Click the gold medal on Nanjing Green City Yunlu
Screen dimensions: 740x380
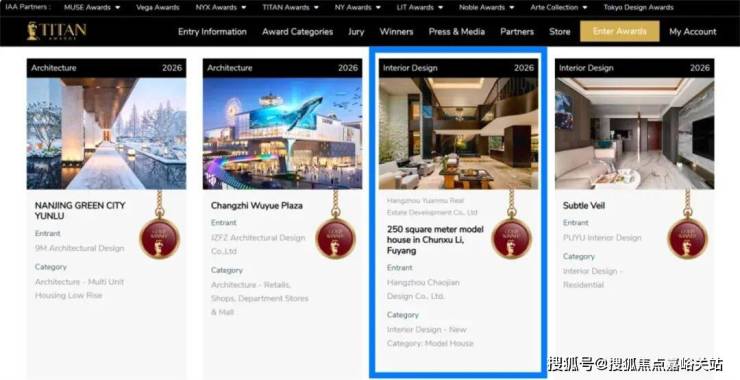click(160, 238)
